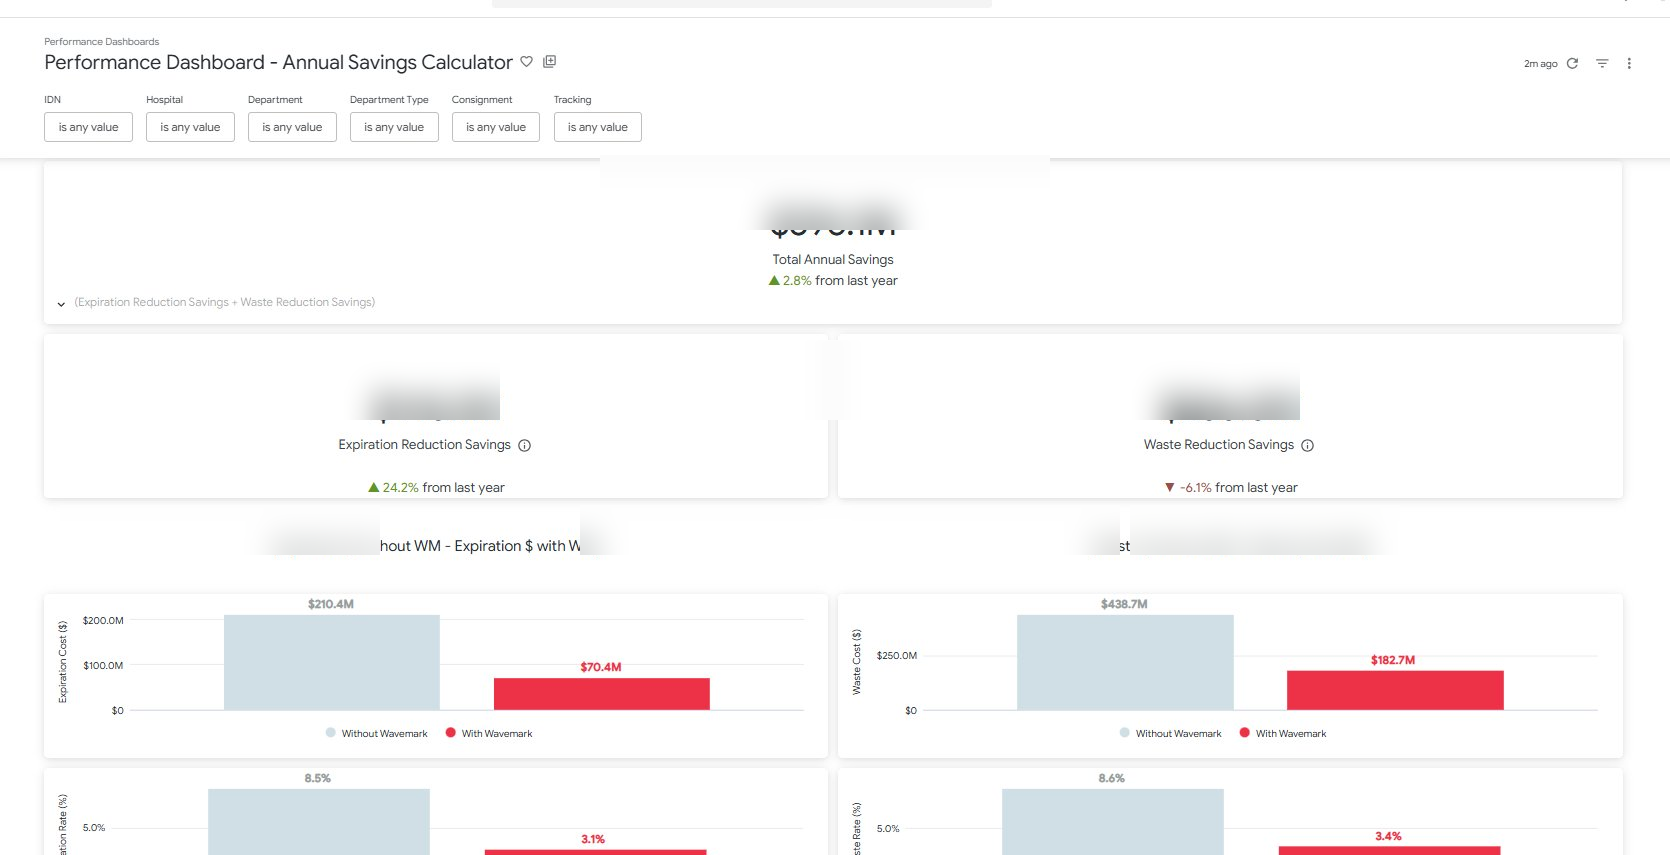Select the $210.4M expiration cost bar

(x=331, y=662)
